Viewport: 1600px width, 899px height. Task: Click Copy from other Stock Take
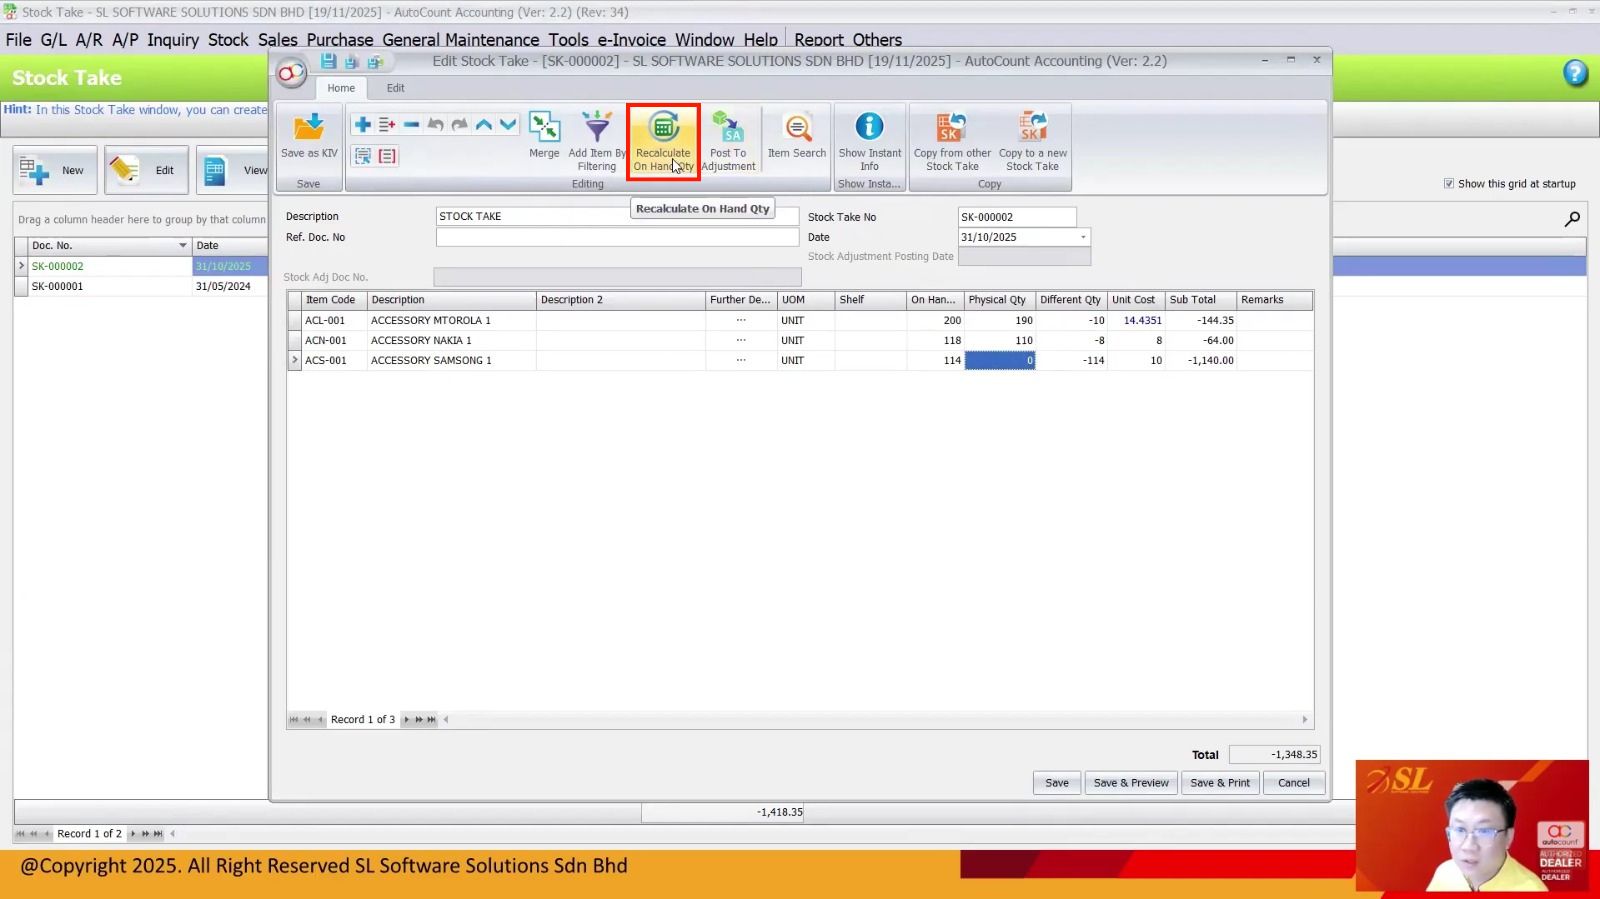[x=952, y=141]
